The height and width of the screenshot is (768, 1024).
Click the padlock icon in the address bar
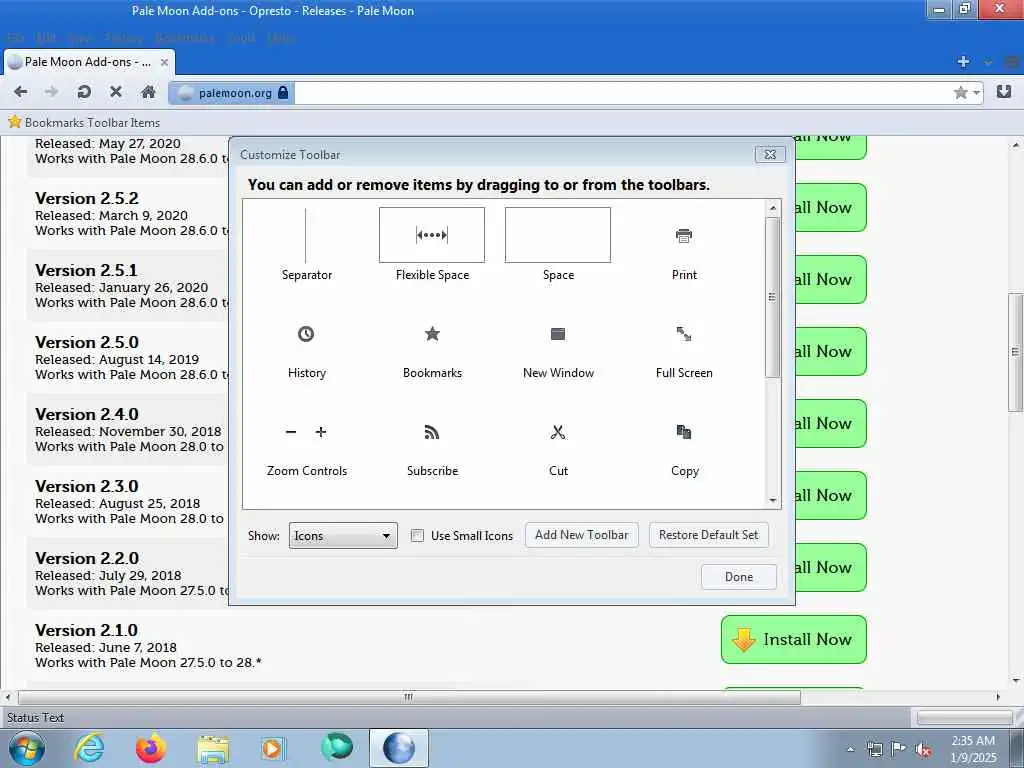(x=283, y=92)
